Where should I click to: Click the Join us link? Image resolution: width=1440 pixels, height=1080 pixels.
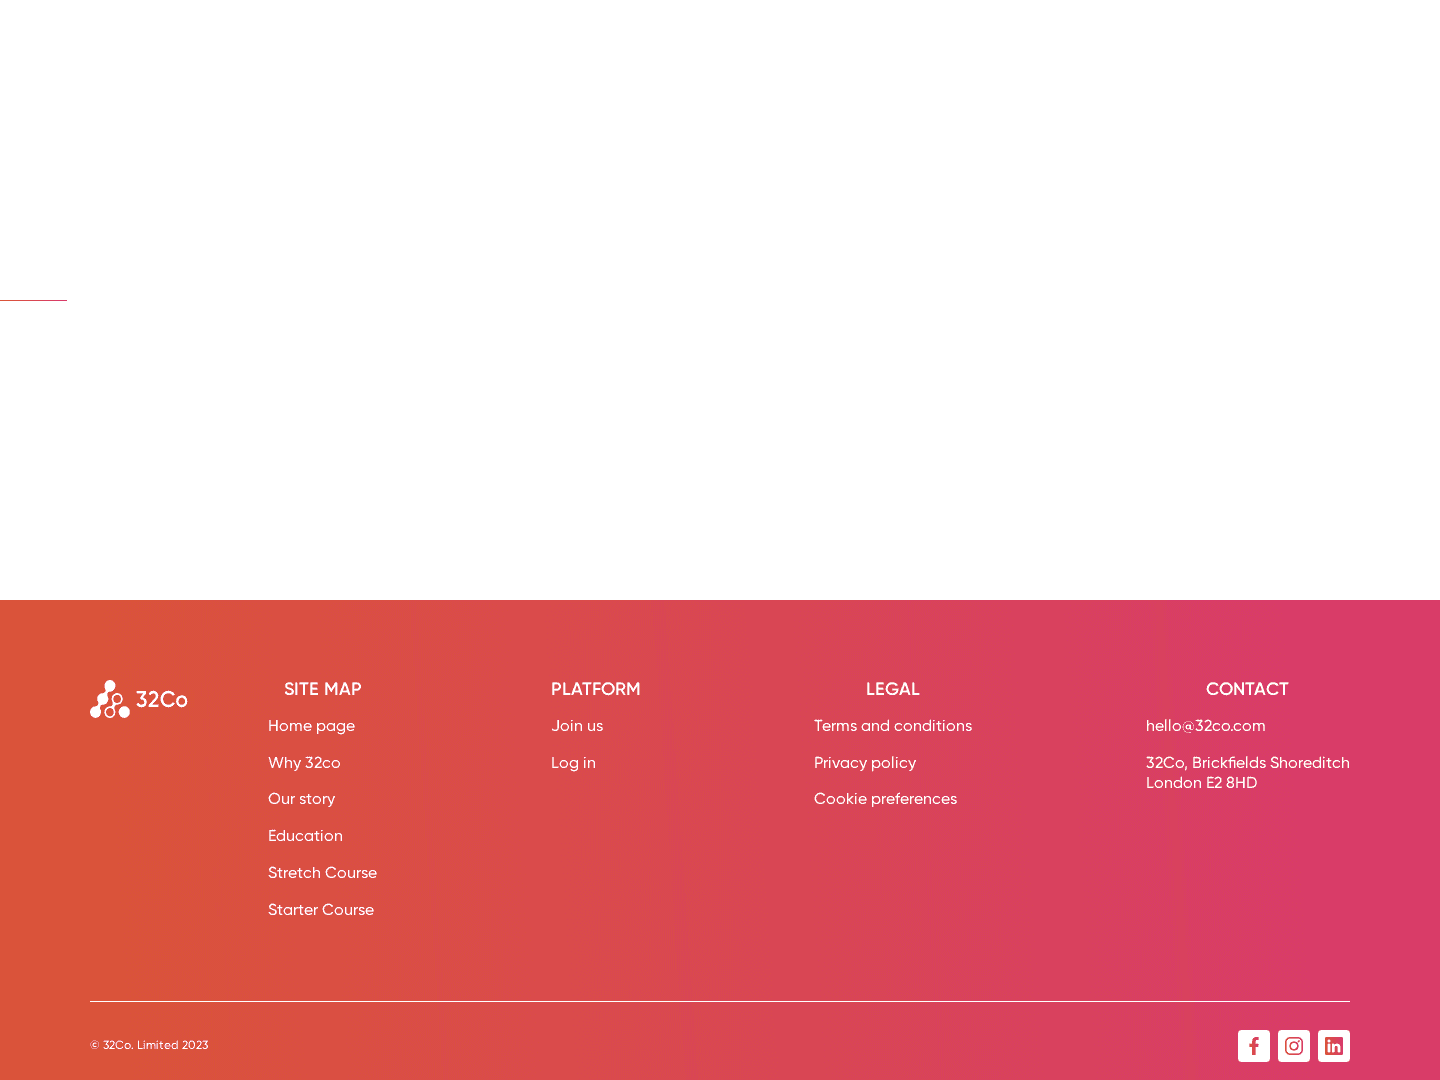(577, 726)
